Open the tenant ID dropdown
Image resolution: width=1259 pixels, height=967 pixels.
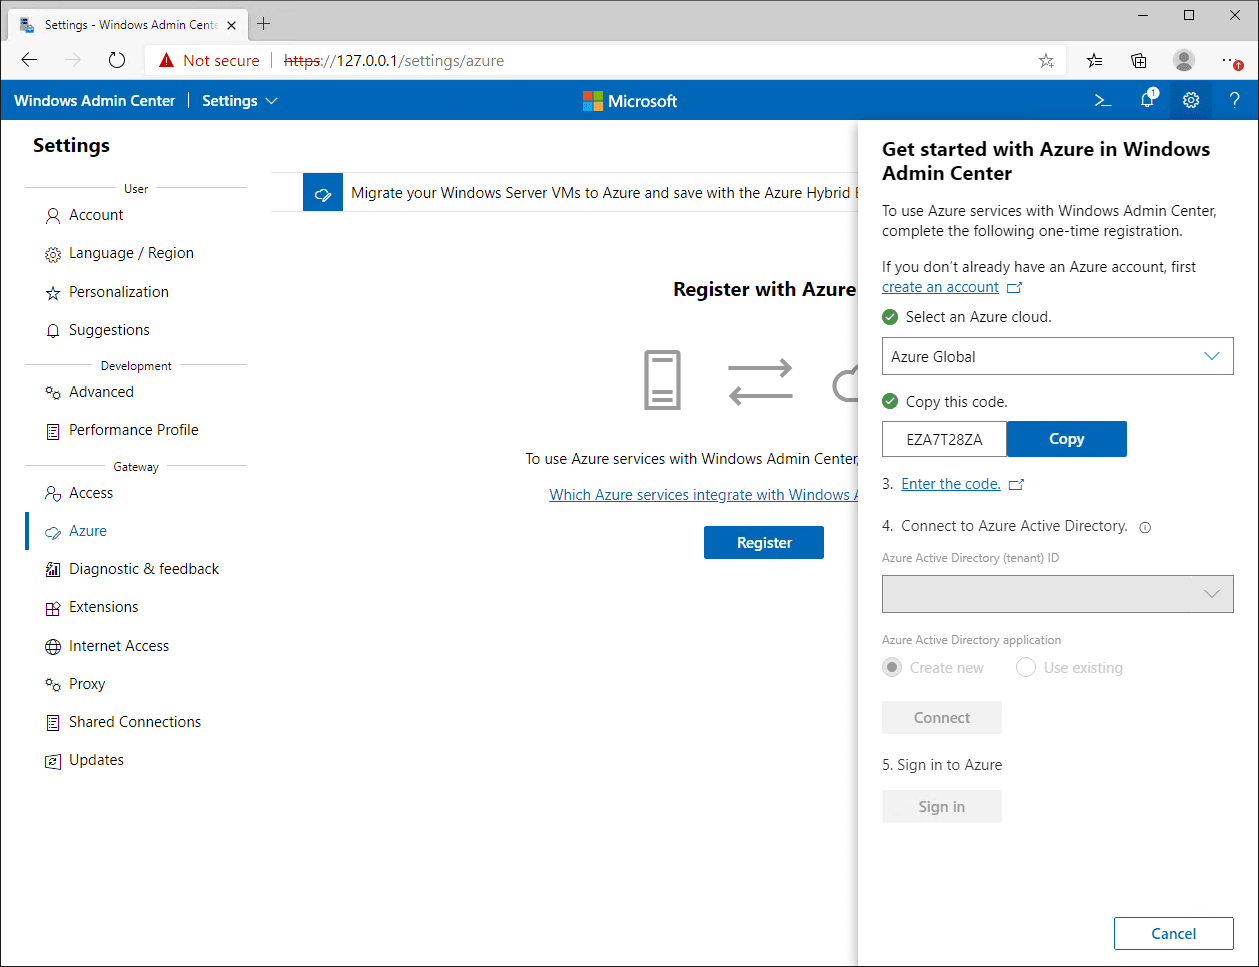(x=1057, y=594)
